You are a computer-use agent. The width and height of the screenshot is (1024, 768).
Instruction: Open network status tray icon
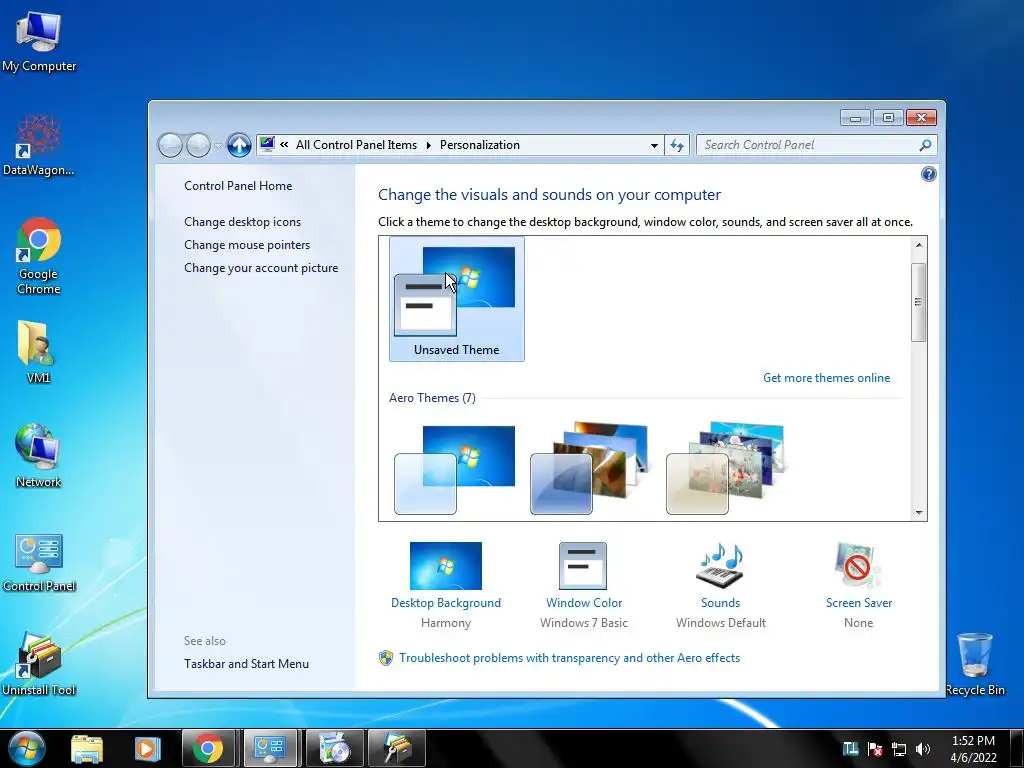[x=899, y=749]
